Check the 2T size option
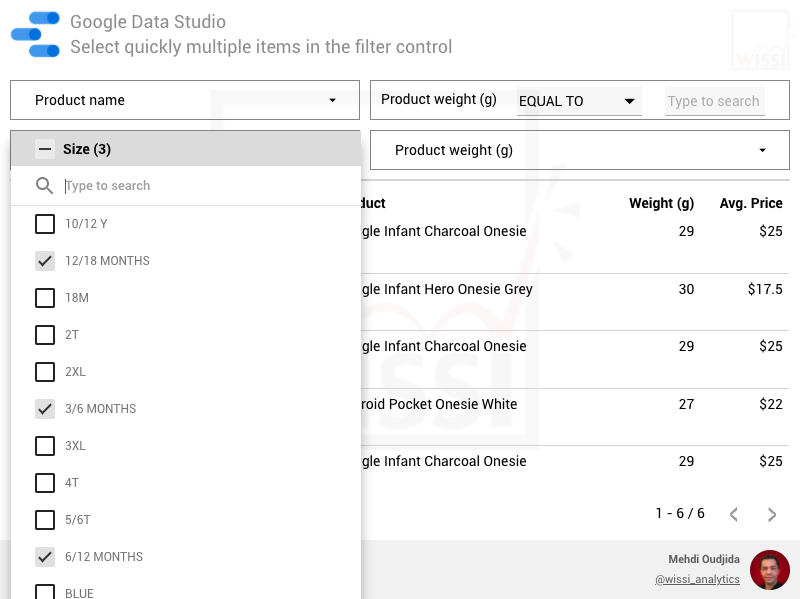 point(45,335)
